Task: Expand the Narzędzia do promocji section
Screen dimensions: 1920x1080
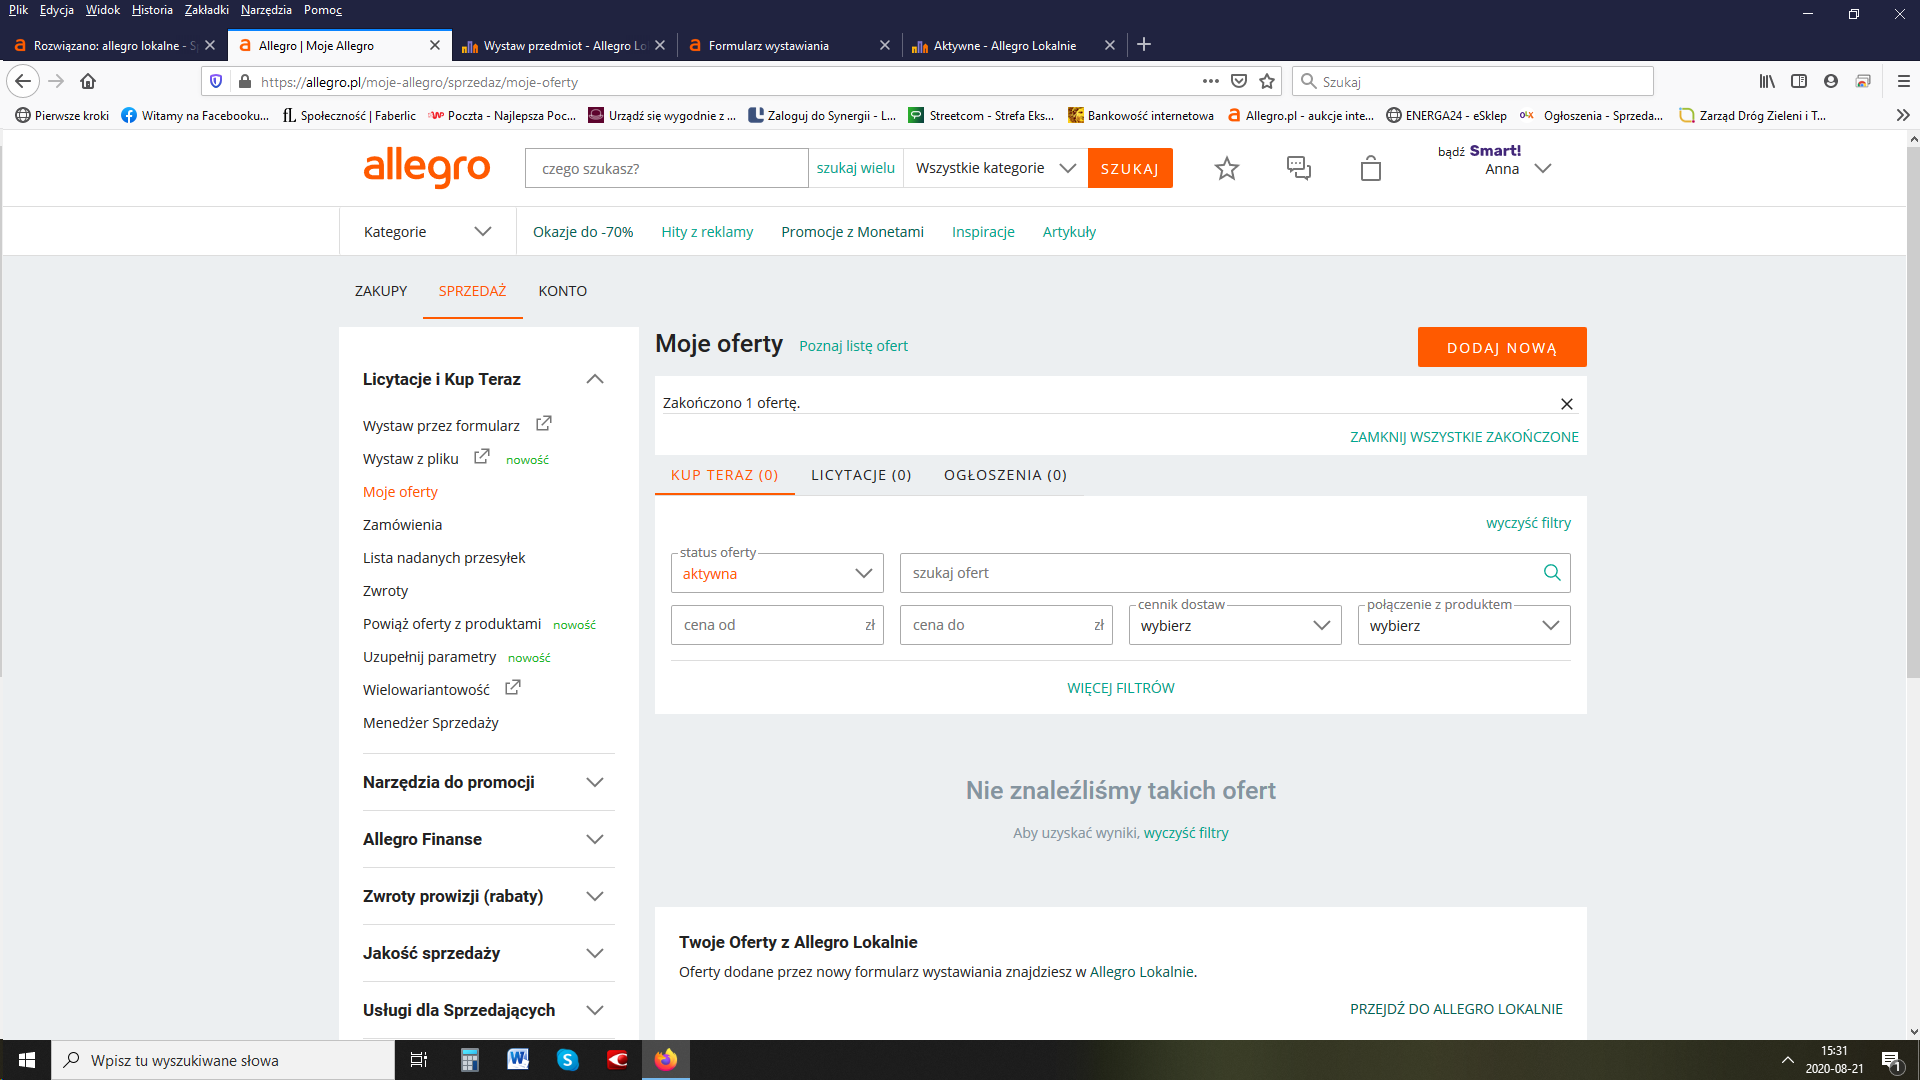Action: click(x=595, y=782)
